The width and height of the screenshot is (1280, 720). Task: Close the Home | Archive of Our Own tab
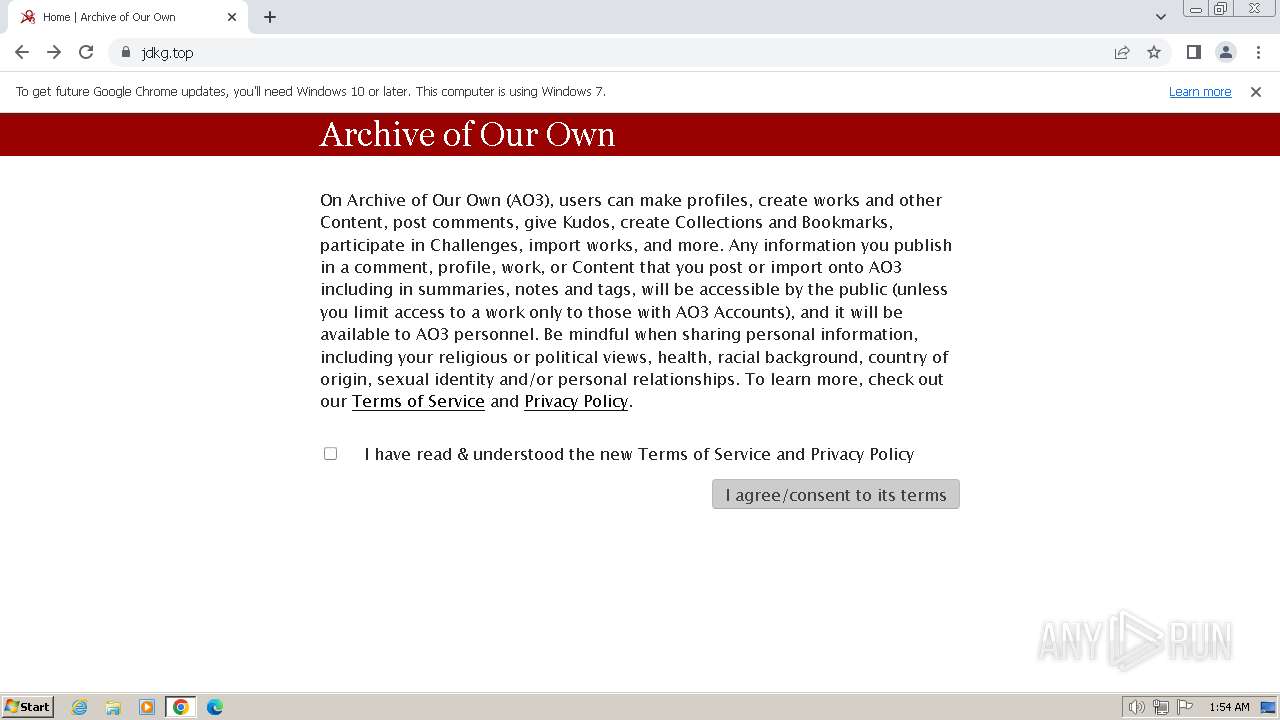coord(232,17)
